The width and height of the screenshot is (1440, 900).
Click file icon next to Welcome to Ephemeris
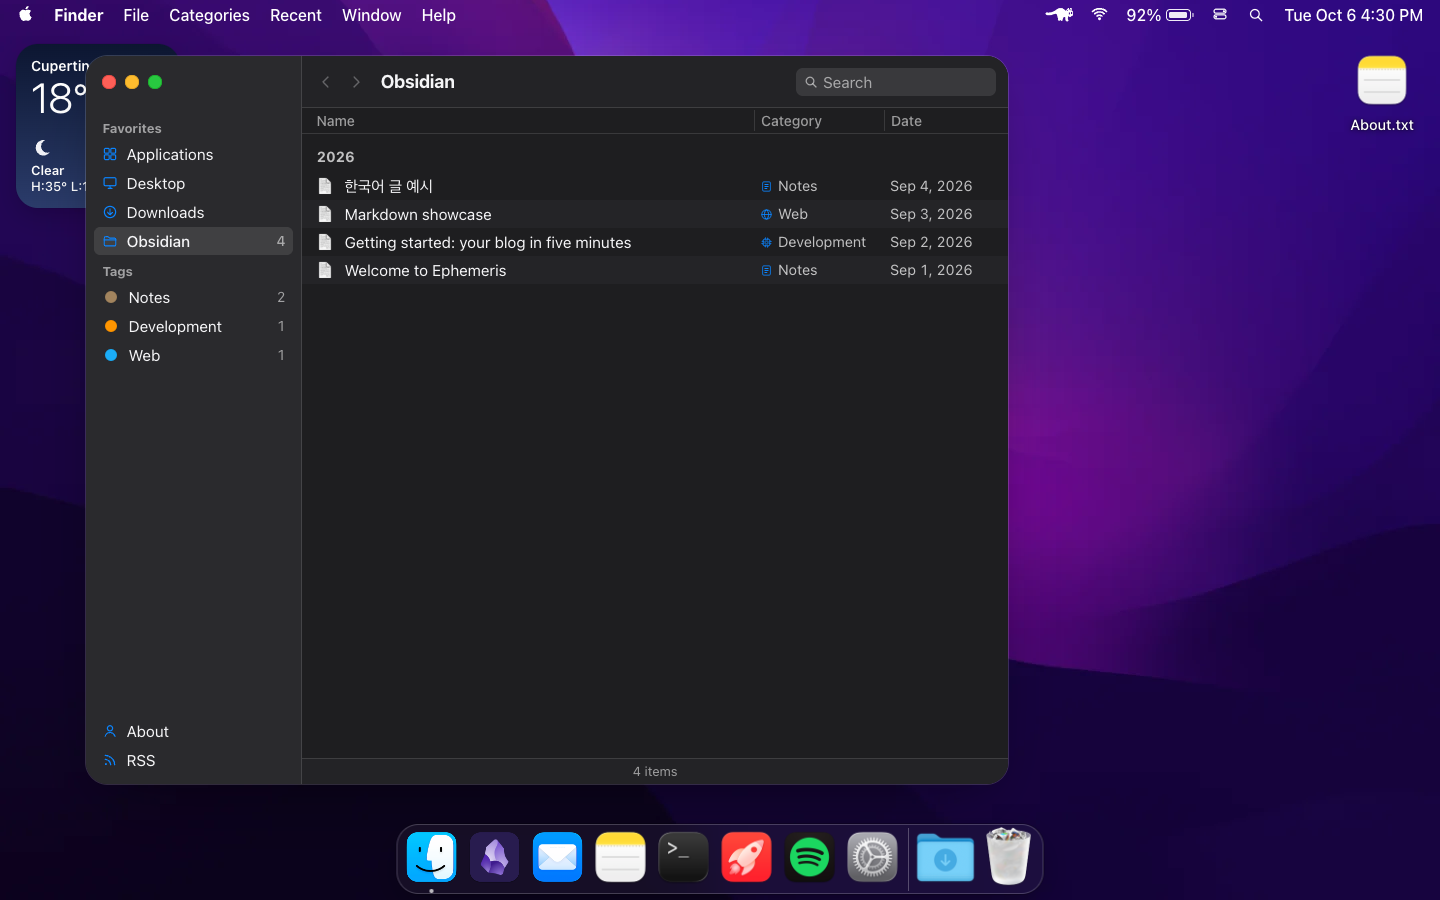[x=325, y=270]
